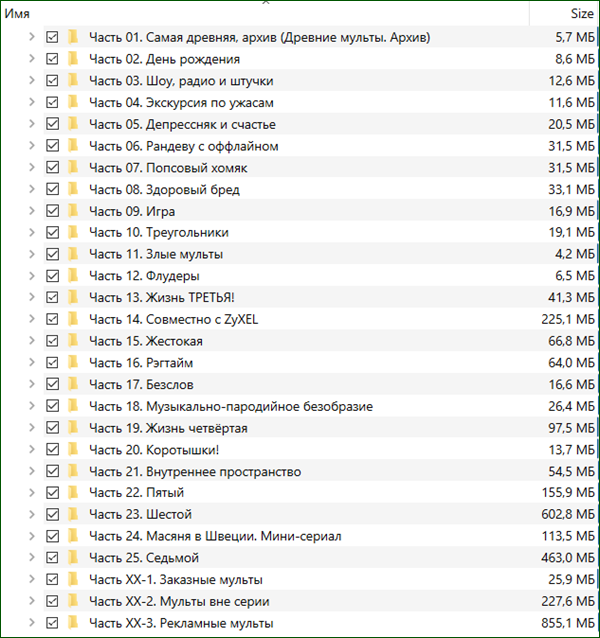Click folder icon of Часть 18 row
The height and width of the screenshot is (638, 600).
[73, 406]
